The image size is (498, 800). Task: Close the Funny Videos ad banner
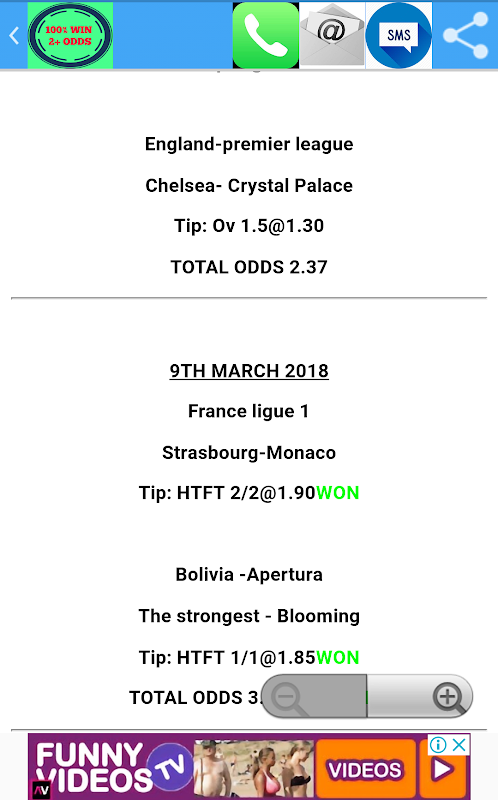(459, 745)
